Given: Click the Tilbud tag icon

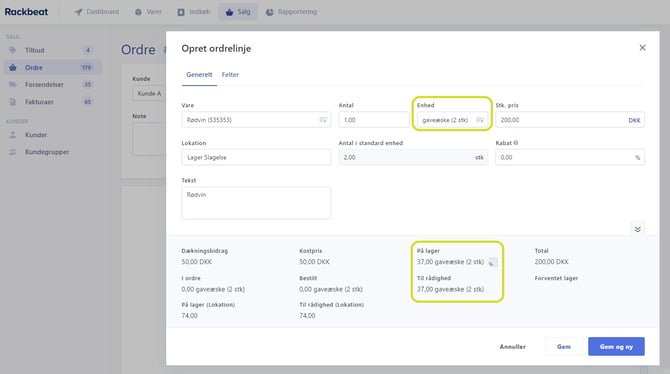Looking at the screenshot, I should [13, 50].
